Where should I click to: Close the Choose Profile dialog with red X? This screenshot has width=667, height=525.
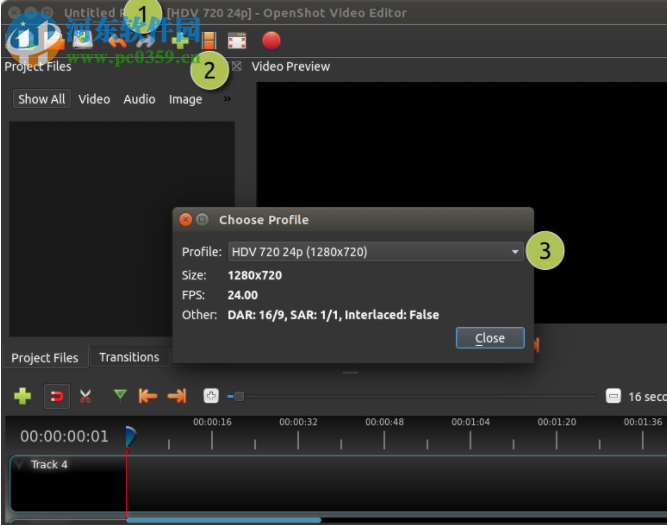point(185,220)
